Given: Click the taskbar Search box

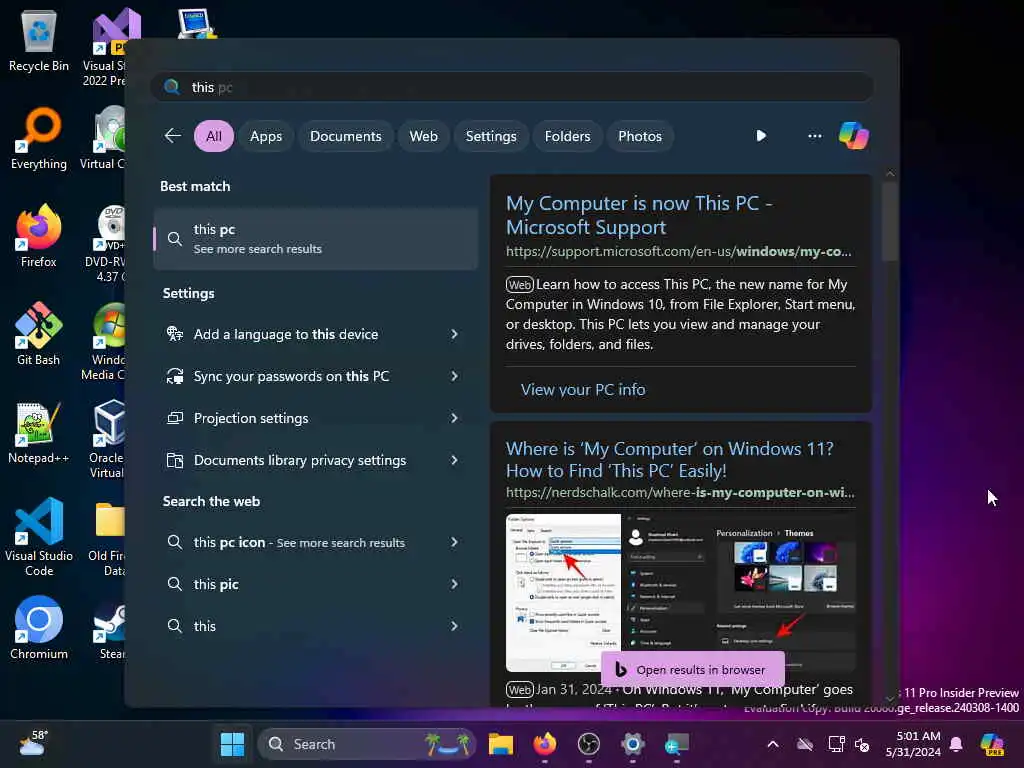Looking at the screenshot, I should click(367, 744).
